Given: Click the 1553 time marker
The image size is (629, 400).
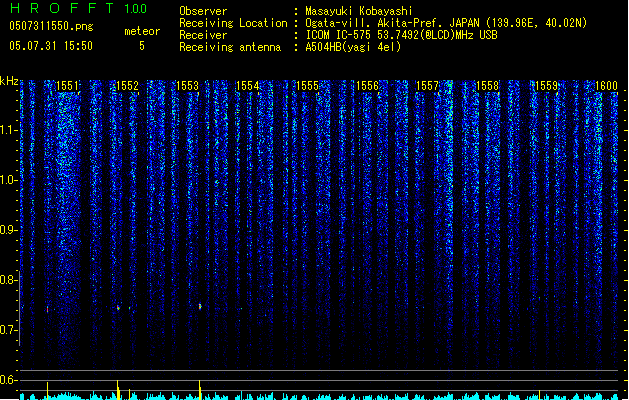Looking at the screenshot, I should coord(187,86).
